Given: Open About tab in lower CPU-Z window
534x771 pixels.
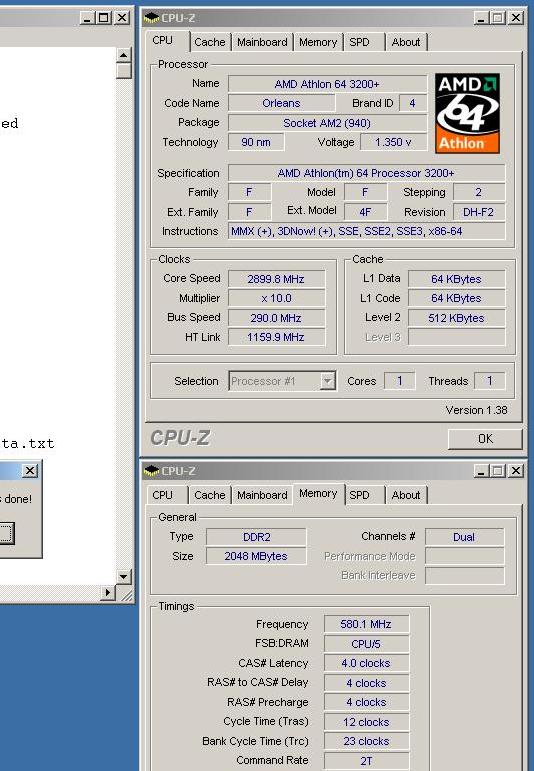Looking at the screenshot, I should tap(406, 495).
